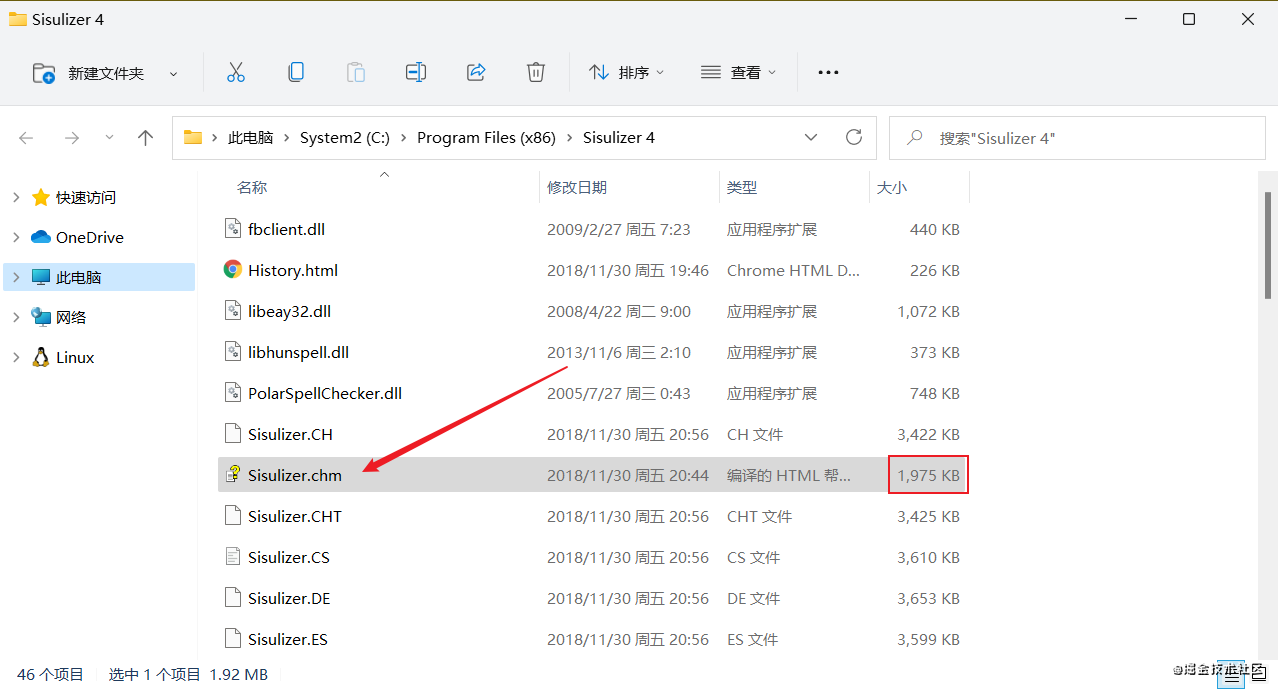Click the file icon of fbclient.dll
The image size is (1278, 689).
232,229
